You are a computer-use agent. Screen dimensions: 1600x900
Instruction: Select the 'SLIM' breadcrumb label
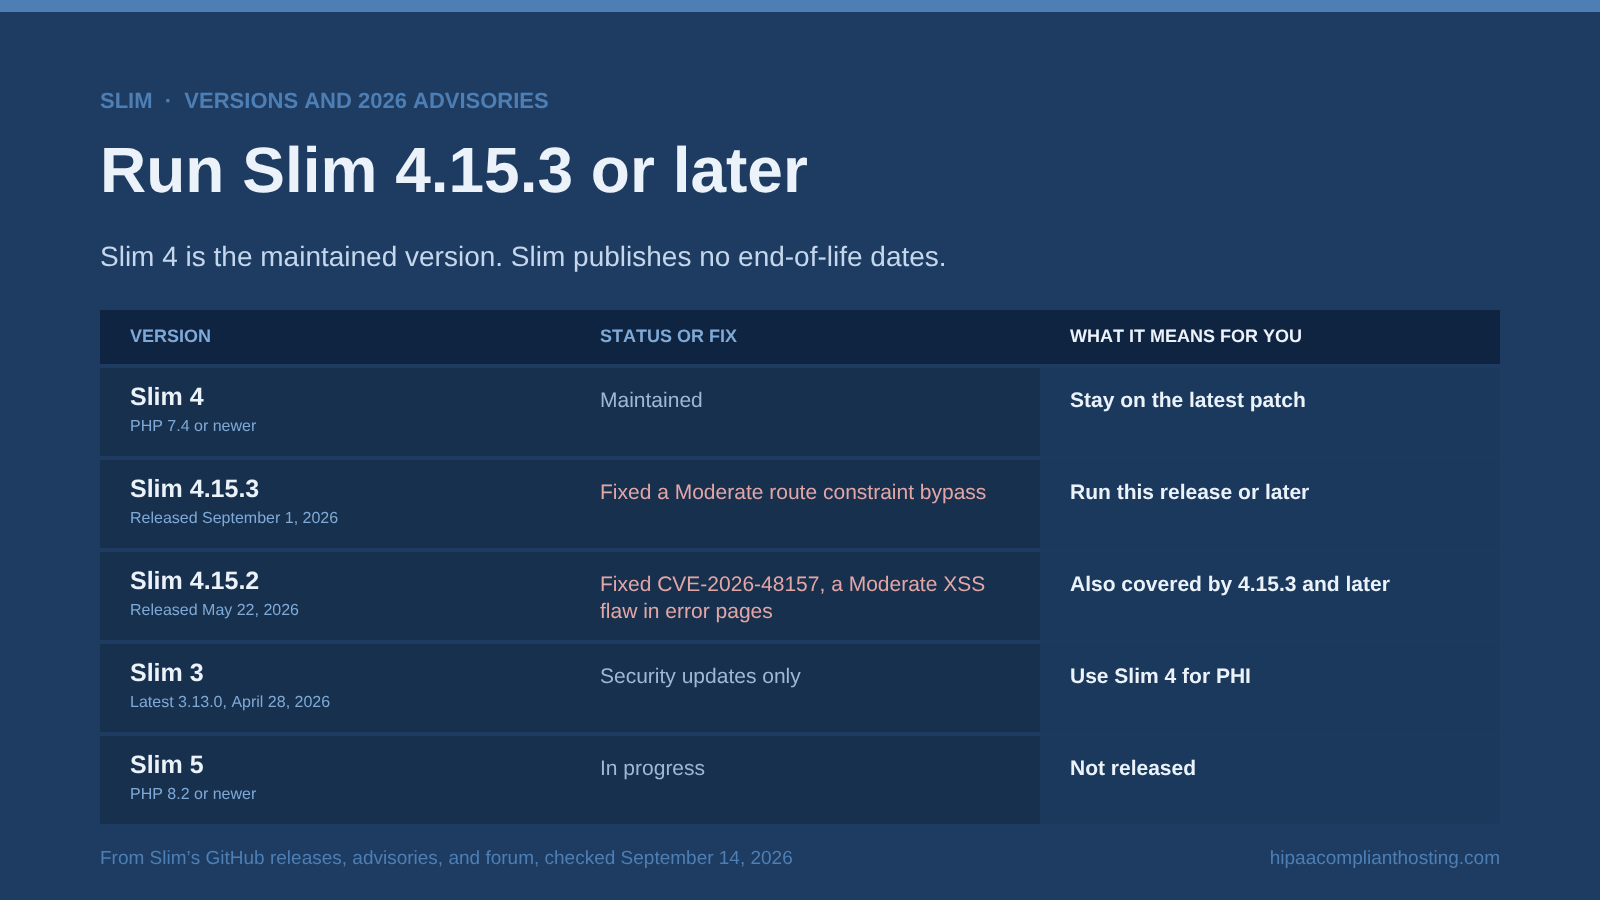click(x=126, y=101)
